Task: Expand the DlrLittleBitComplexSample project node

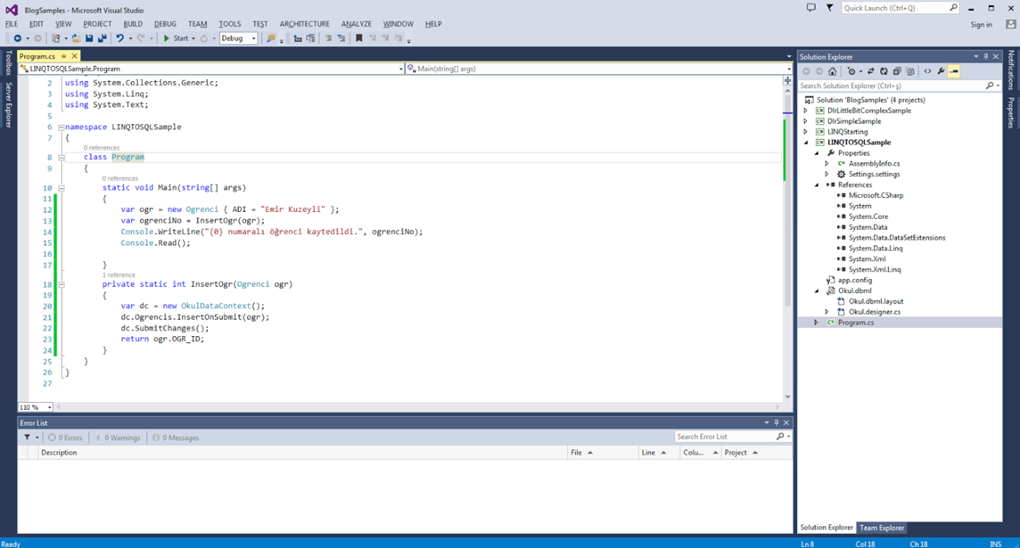Action: [806, 111]
